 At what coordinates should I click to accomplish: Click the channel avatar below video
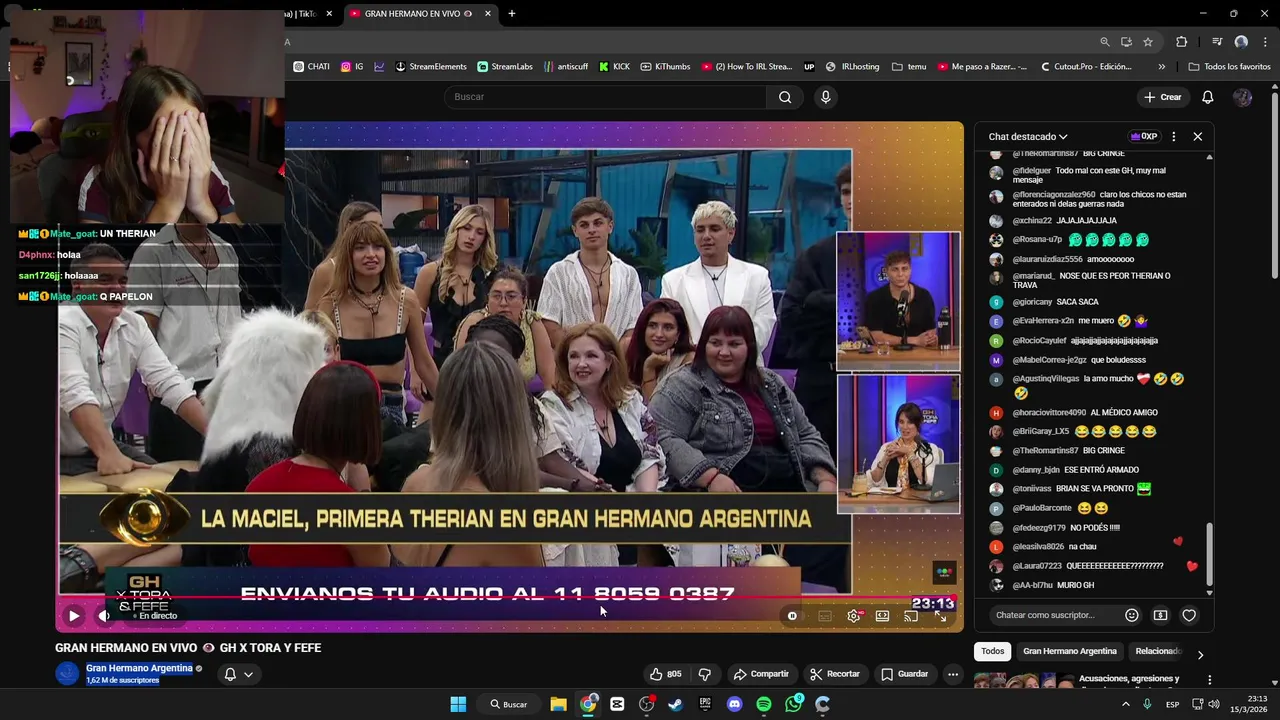pyautogui.click(x=67, y=673)
